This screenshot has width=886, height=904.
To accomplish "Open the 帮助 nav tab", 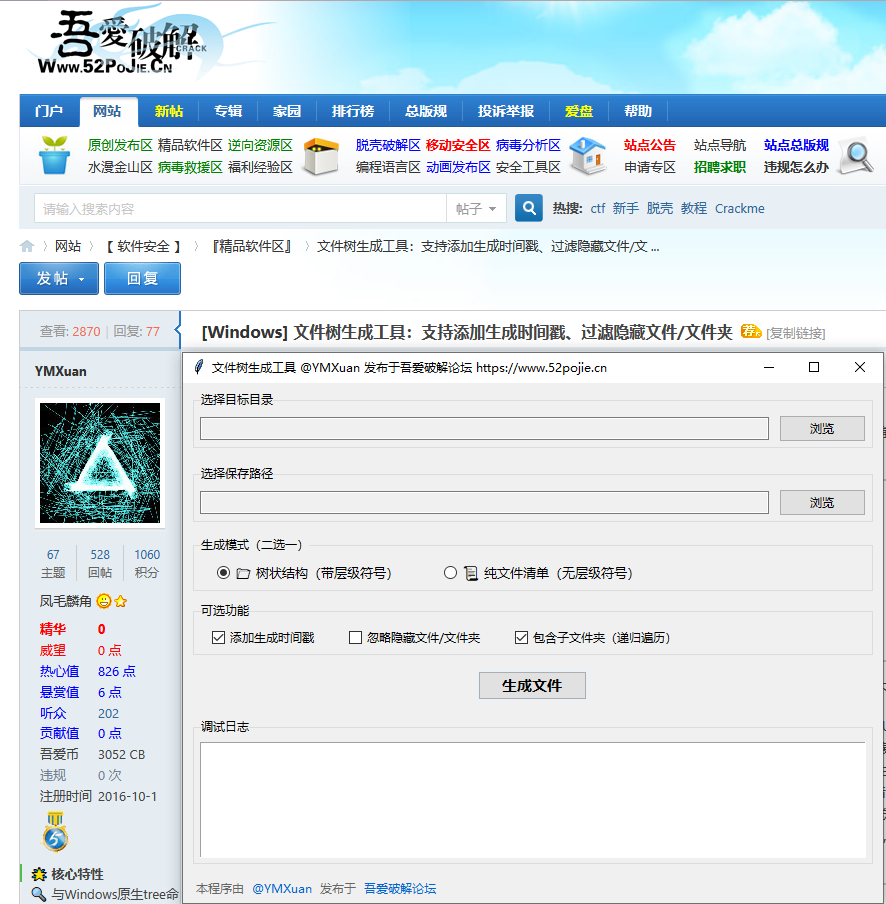I will 638,111.
